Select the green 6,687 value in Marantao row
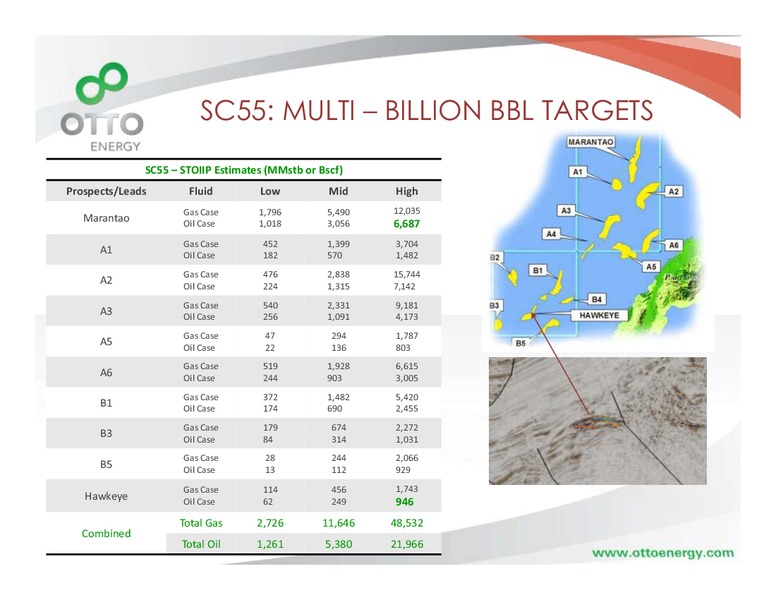Screen dimensions: 776x600 tap(406, 224)
